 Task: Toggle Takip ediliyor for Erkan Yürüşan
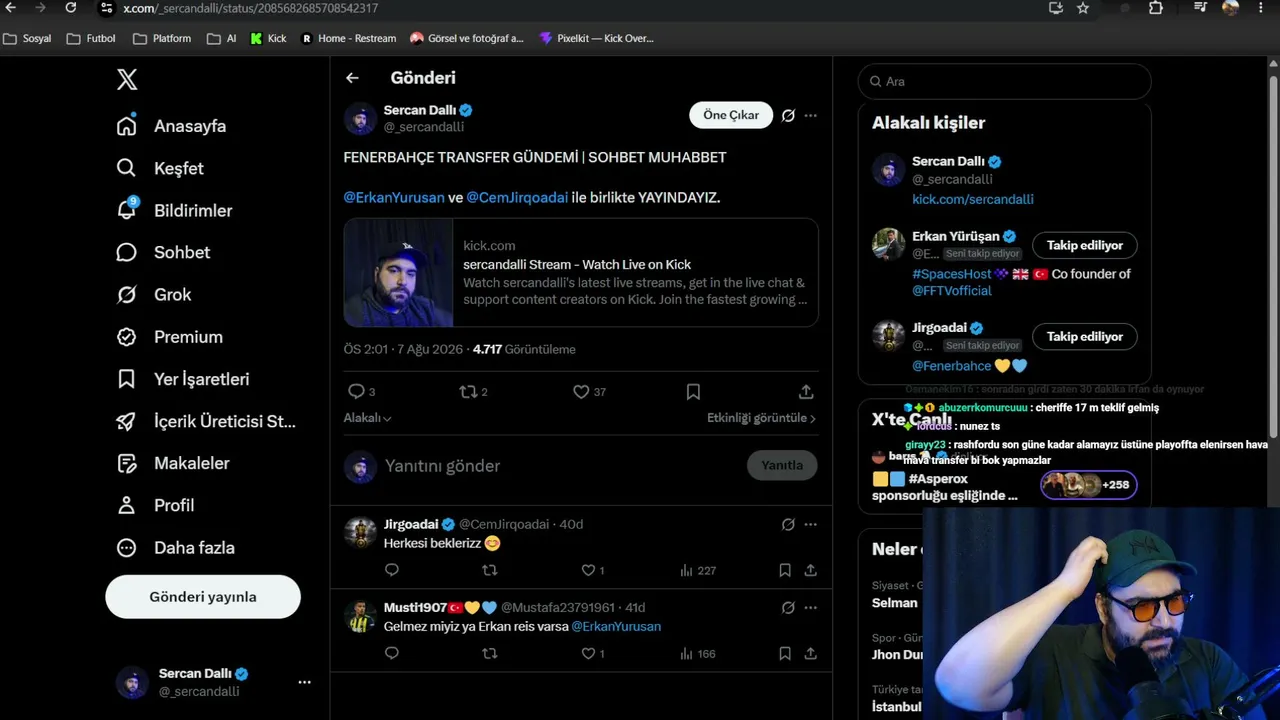pyautogui.click(x=1085, y=245)
